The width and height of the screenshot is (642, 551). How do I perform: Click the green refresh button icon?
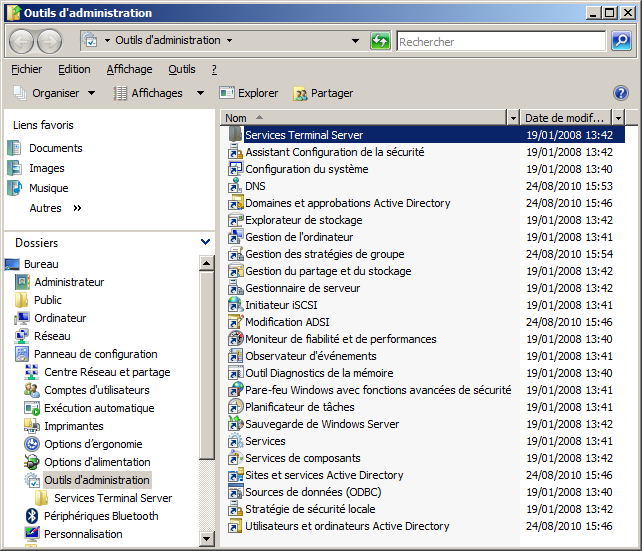pos(381,41)
